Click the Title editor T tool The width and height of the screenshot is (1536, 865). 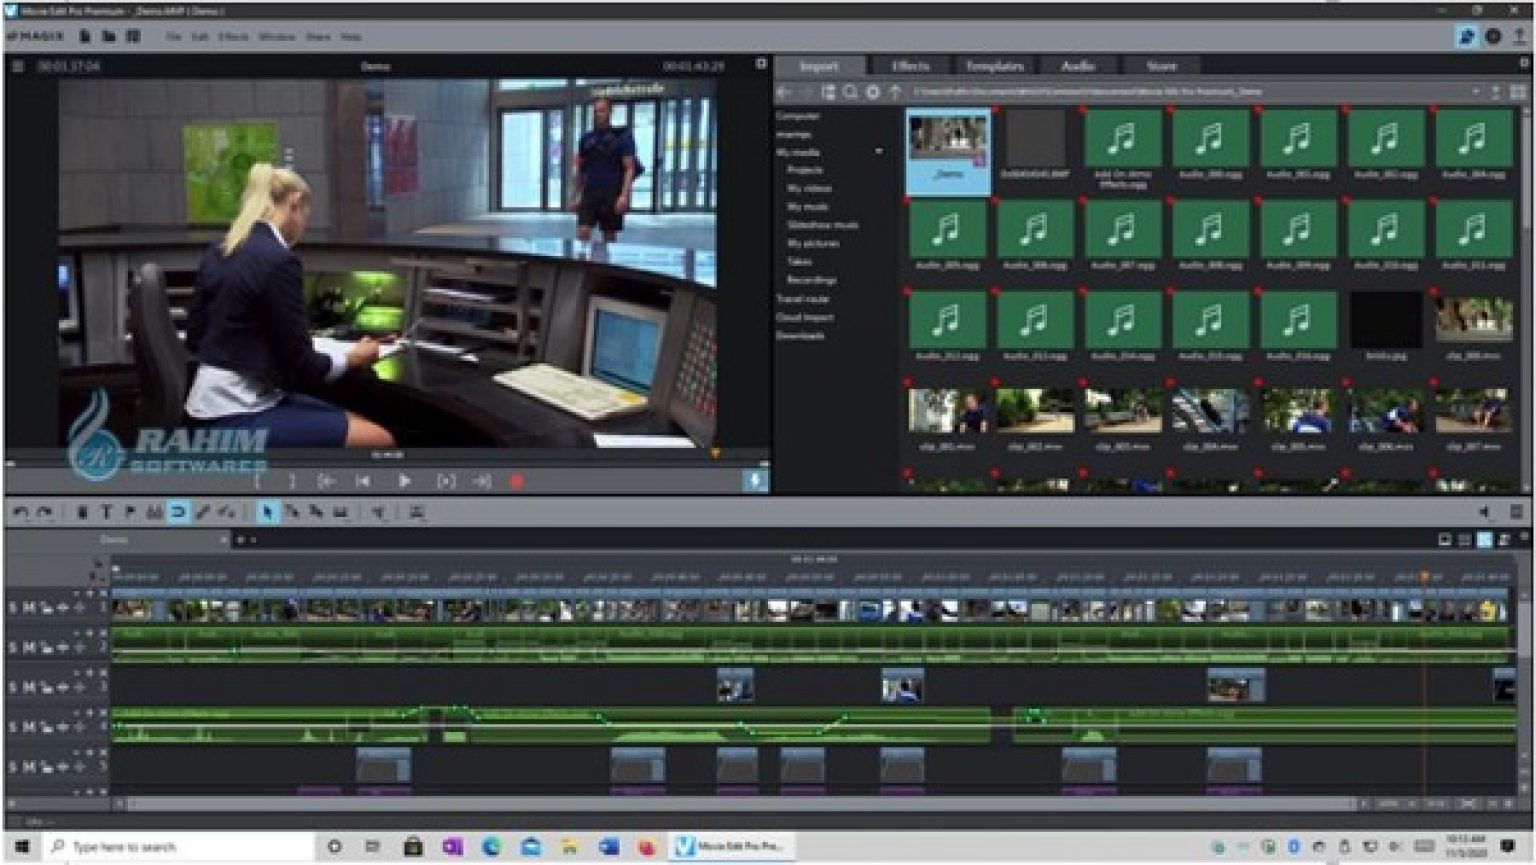tap(106, 512)
